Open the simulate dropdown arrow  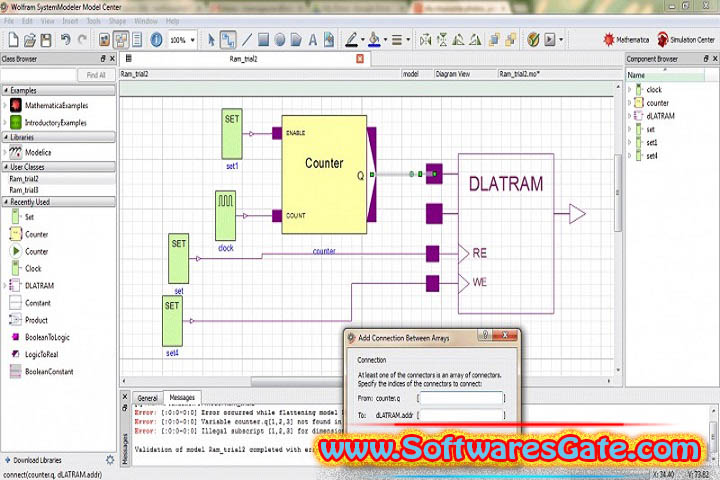pos(561,40)
